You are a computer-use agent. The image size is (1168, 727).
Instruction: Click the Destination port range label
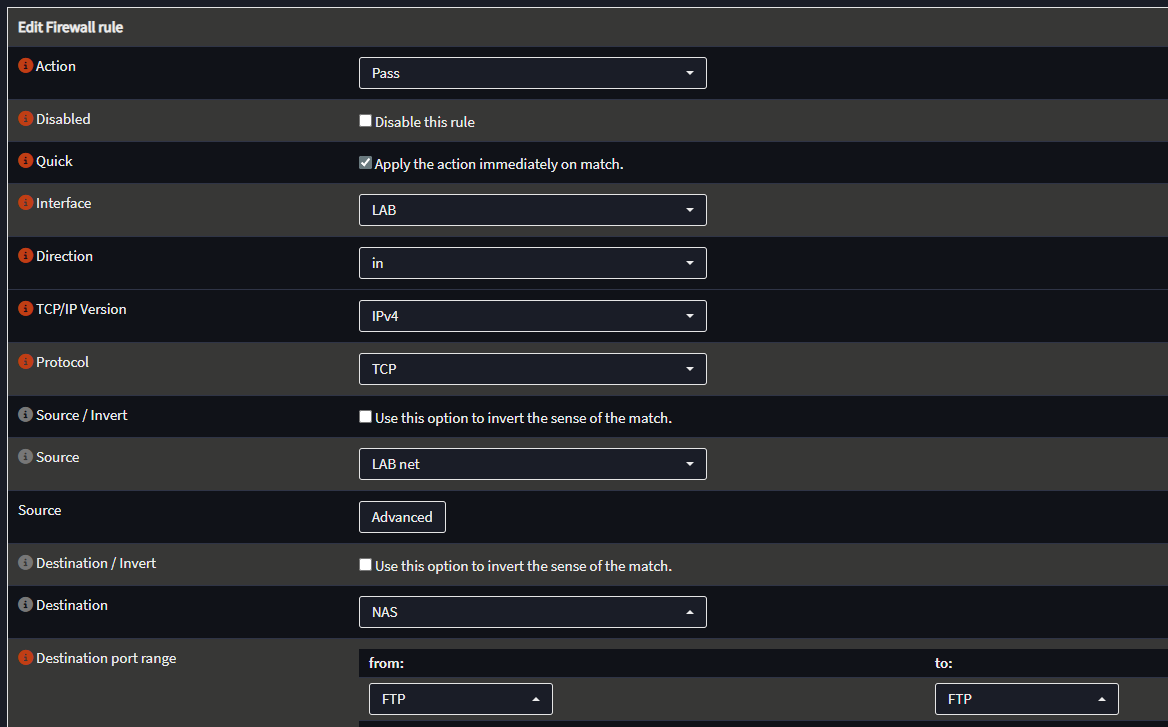(x=106, y=658)
